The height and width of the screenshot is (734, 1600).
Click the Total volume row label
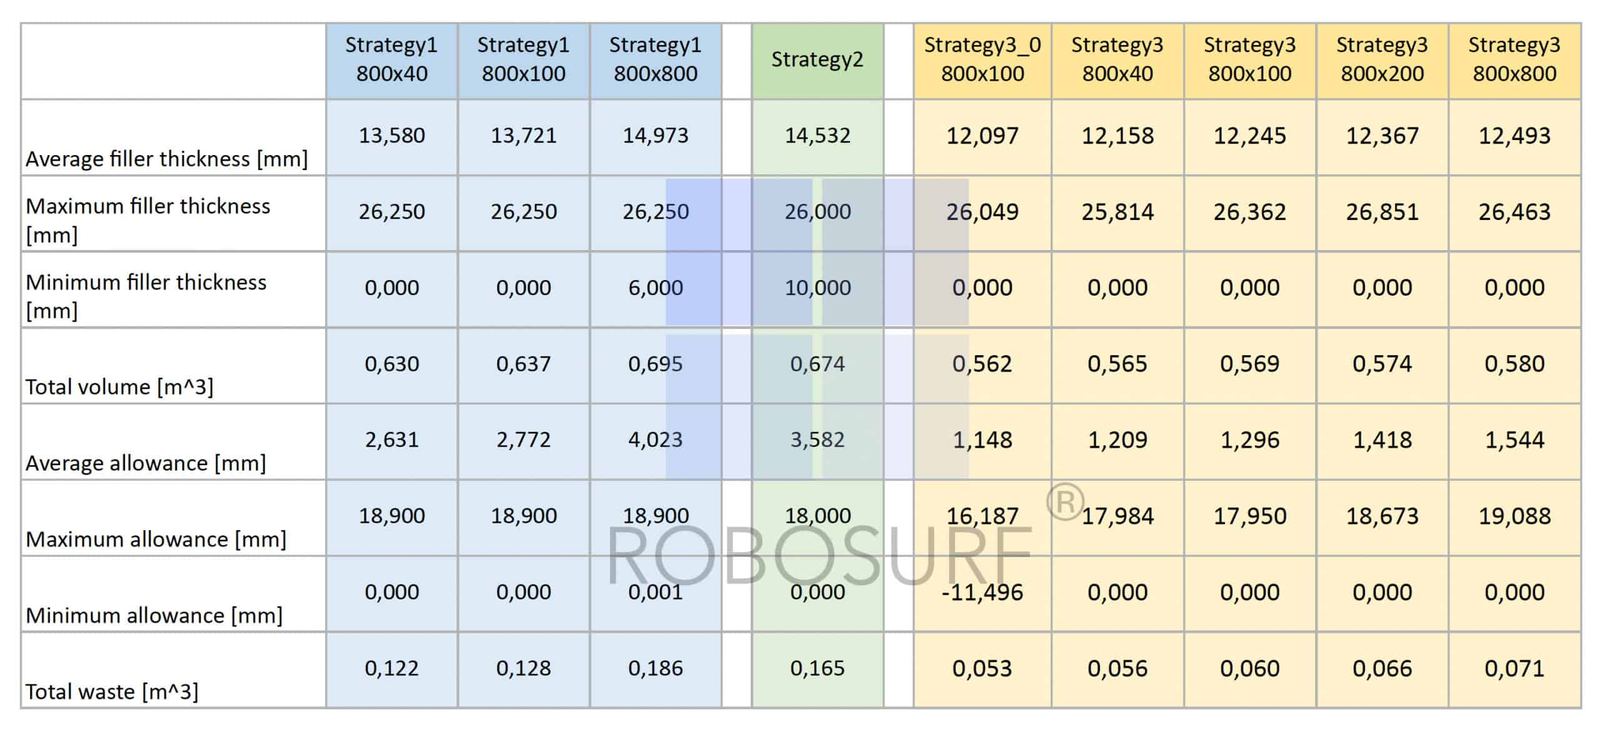pos(119,387)
